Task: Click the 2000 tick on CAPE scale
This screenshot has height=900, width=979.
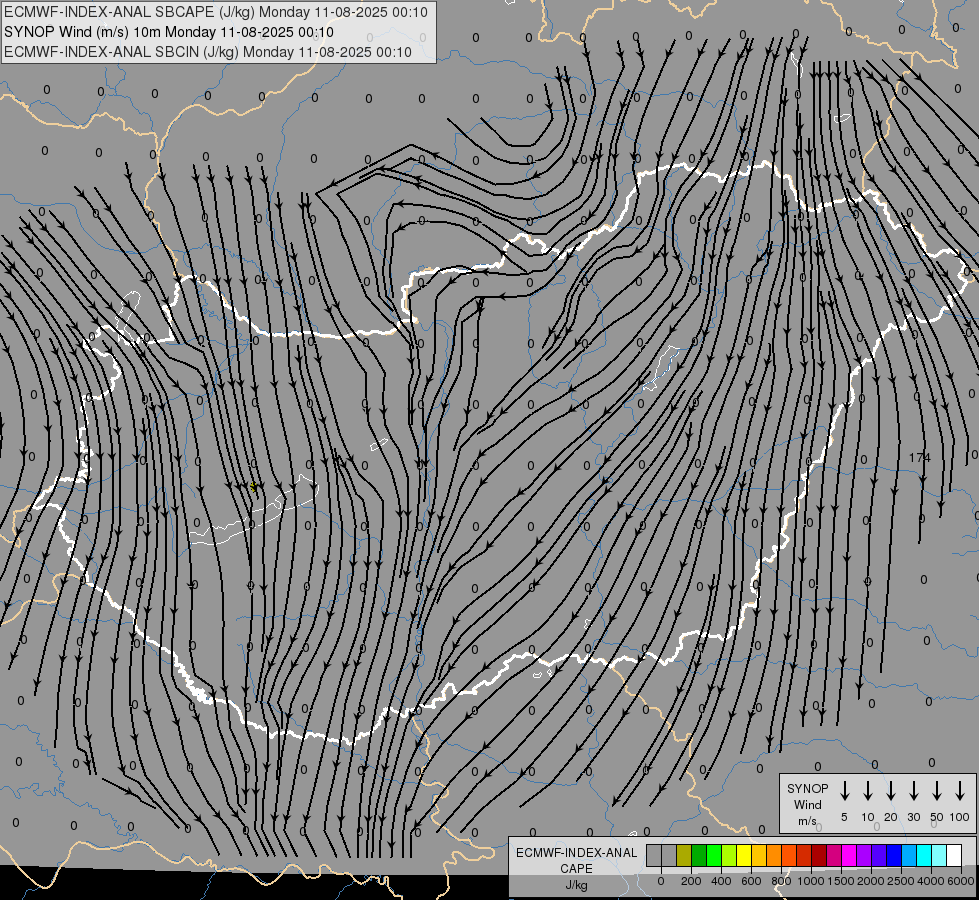Action: (x=871, y=881)
